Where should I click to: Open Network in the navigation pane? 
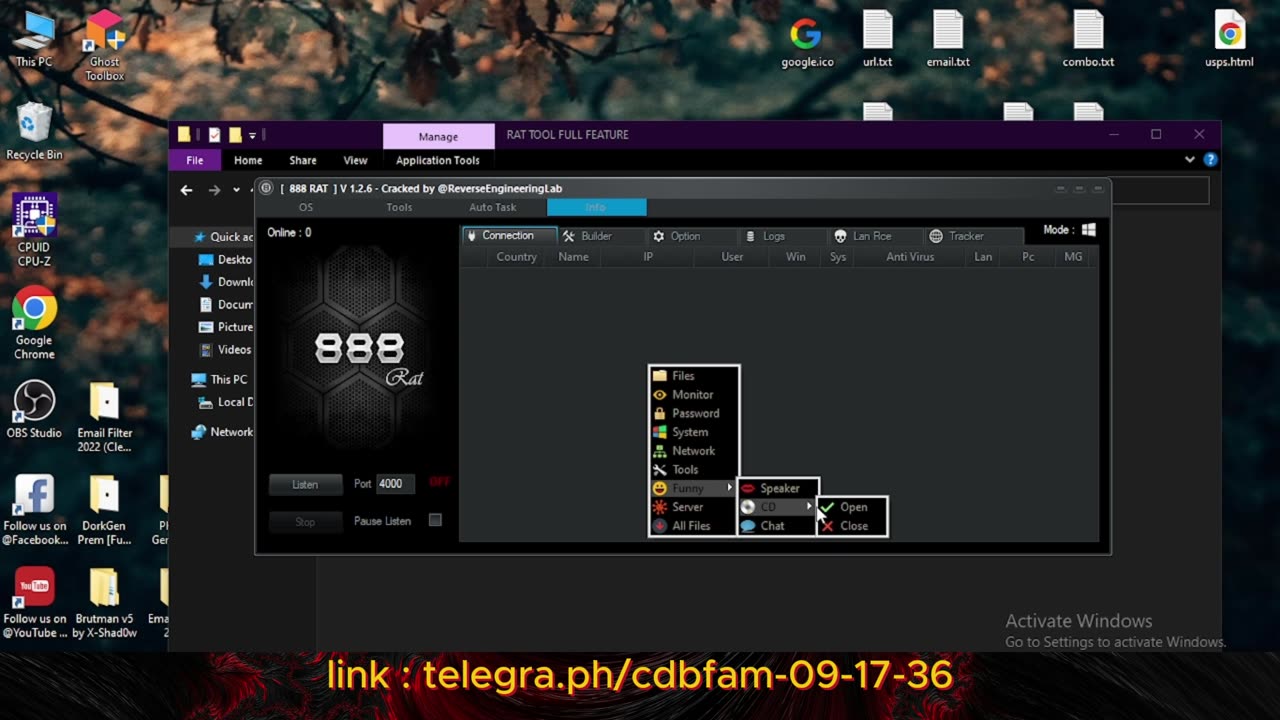(223, 432)
